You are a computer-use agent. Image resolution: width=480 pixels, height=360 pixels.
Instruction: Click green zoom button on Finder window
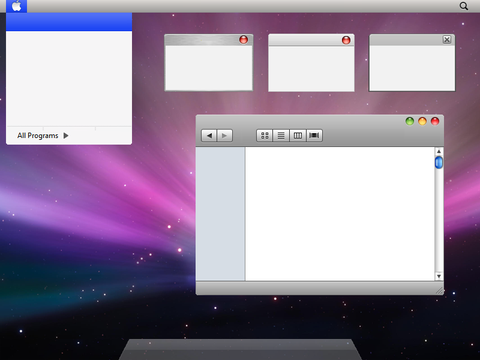click(410, 121)
